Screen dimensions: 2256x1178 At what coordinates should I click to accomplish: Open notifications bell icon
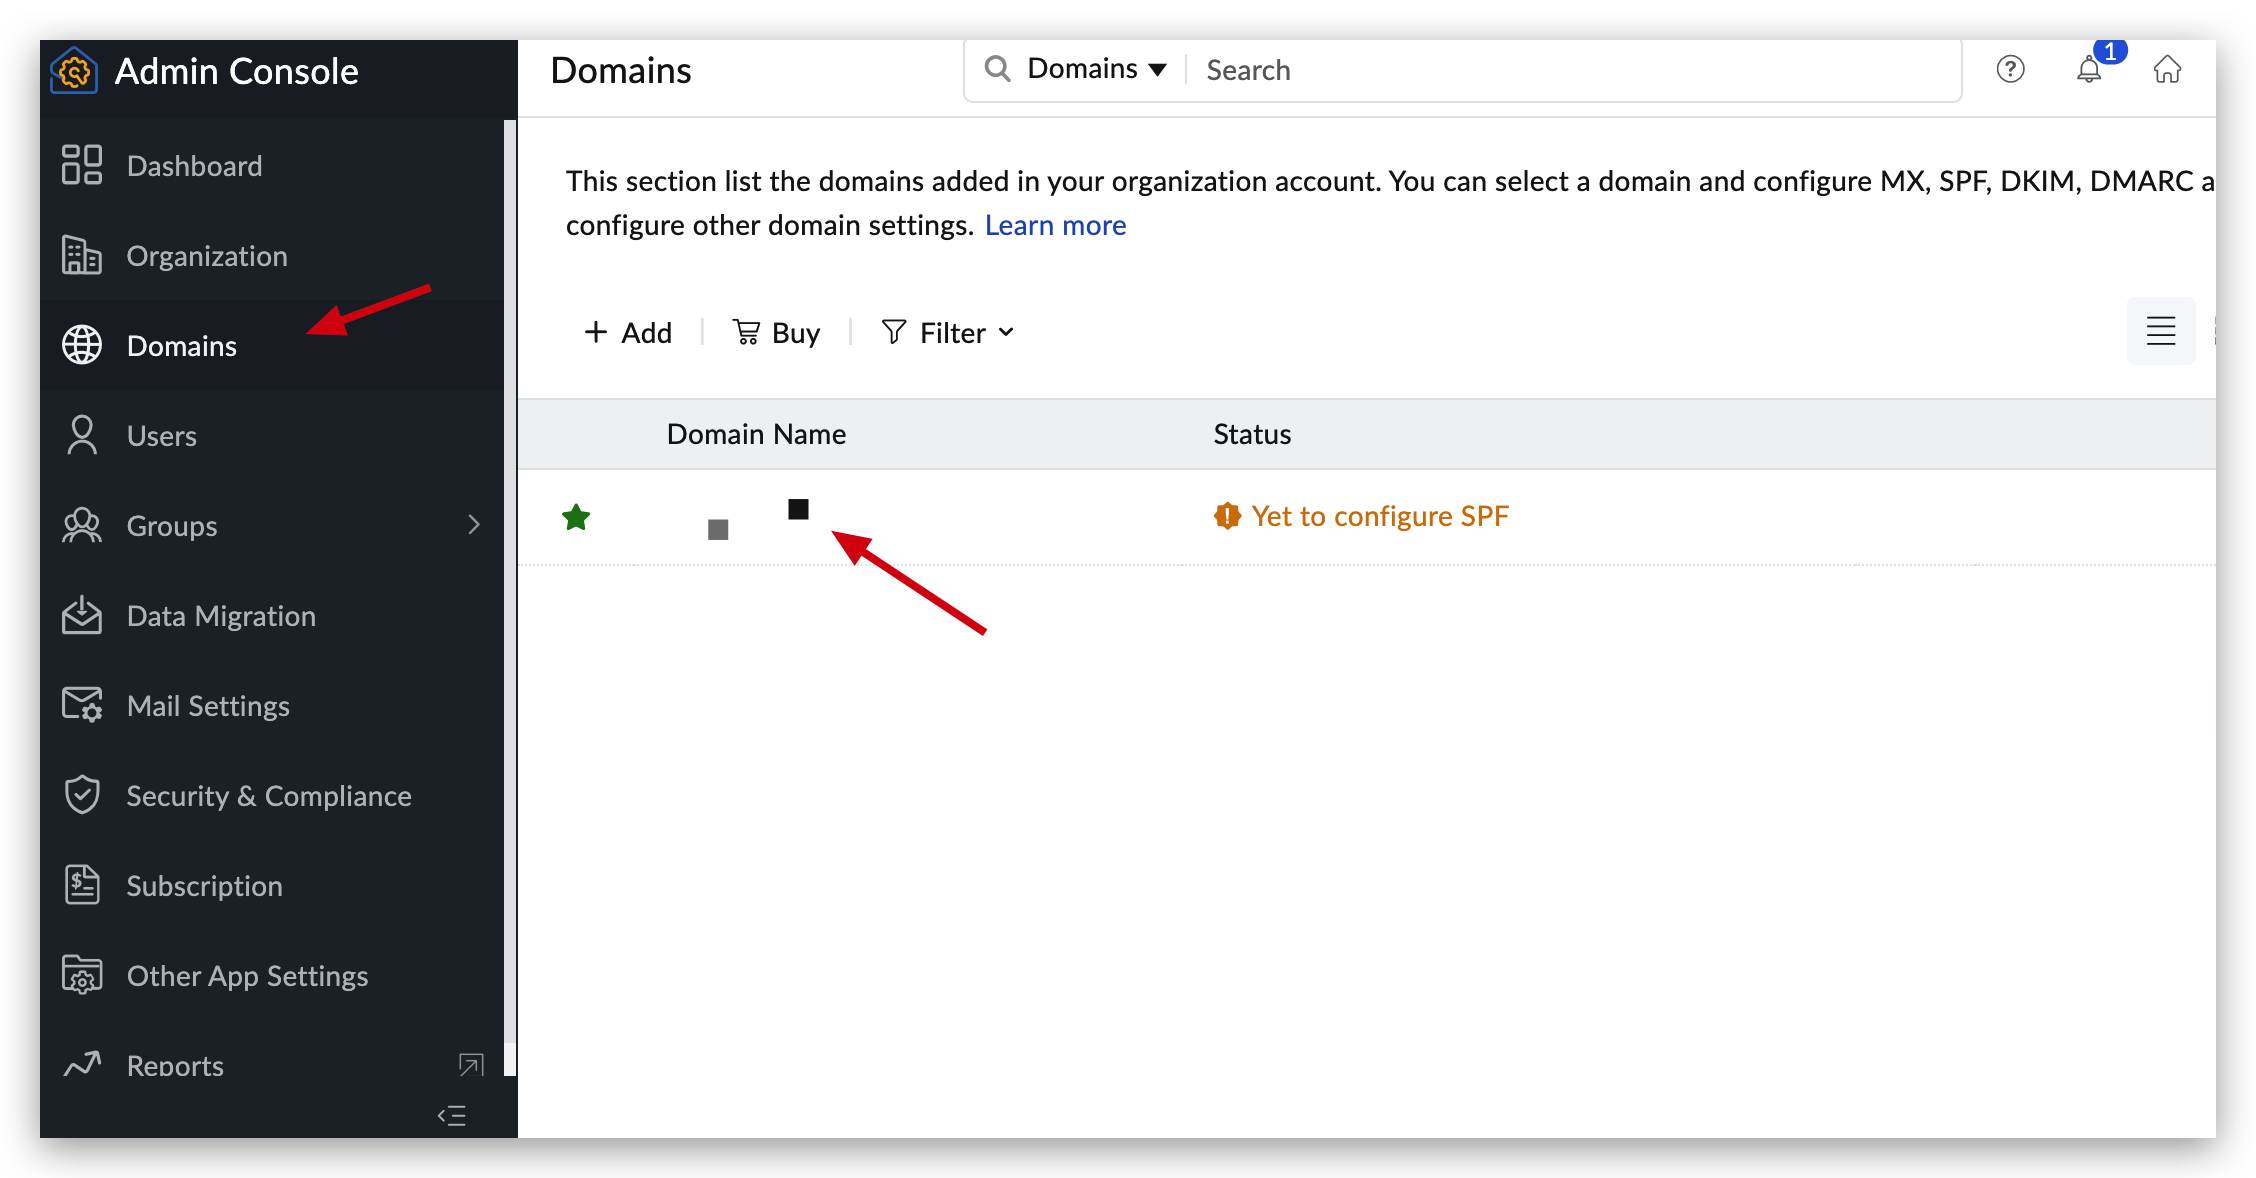tap(2089, 70)
